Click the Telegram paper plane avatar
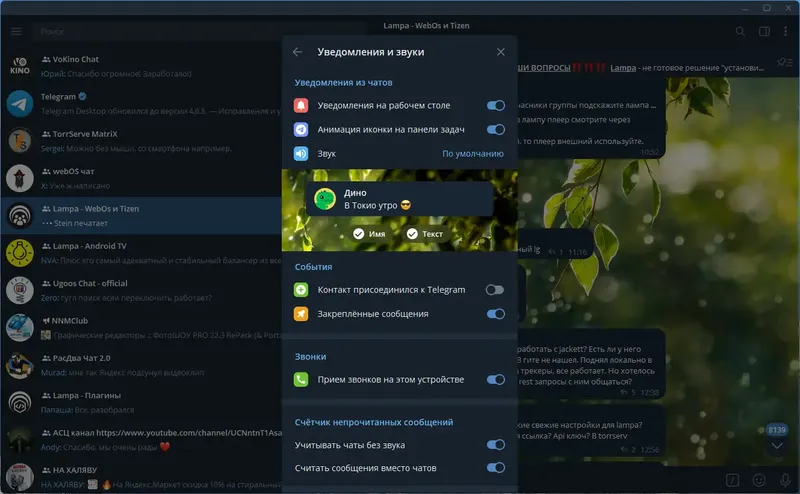The width and height of the screenshot is (800, 494). (19, 104)
